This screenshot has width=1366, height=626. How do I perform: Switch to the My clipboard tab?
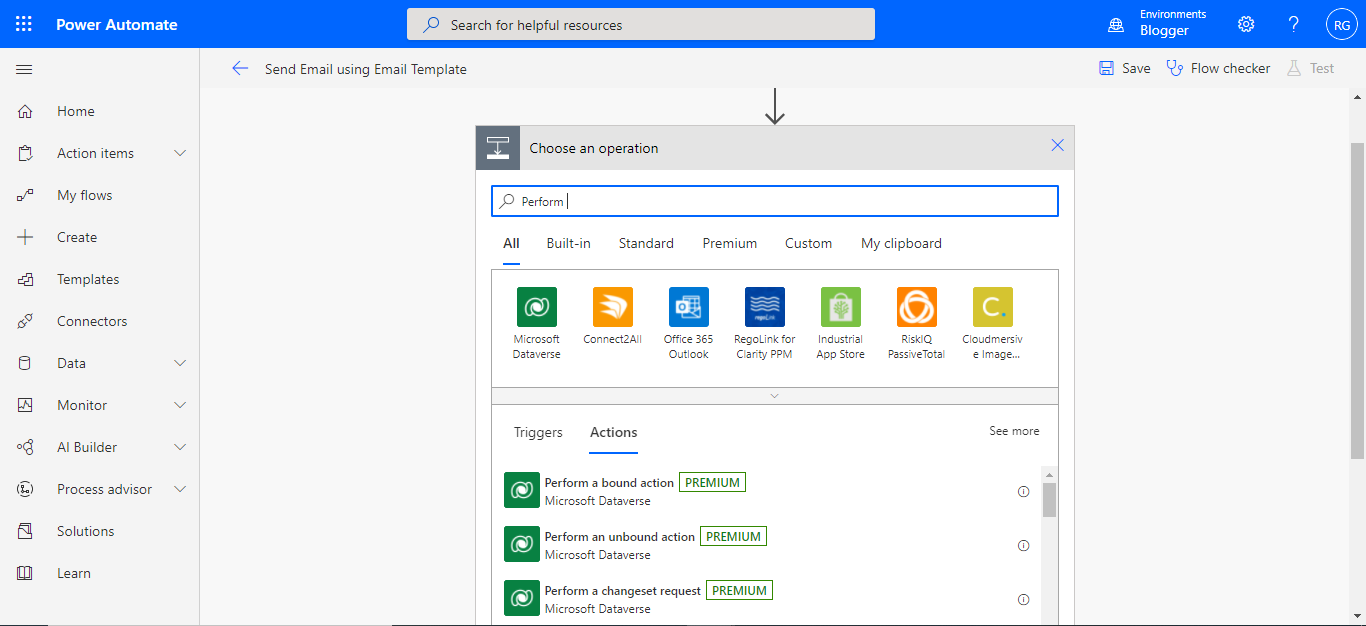[901, 243]
